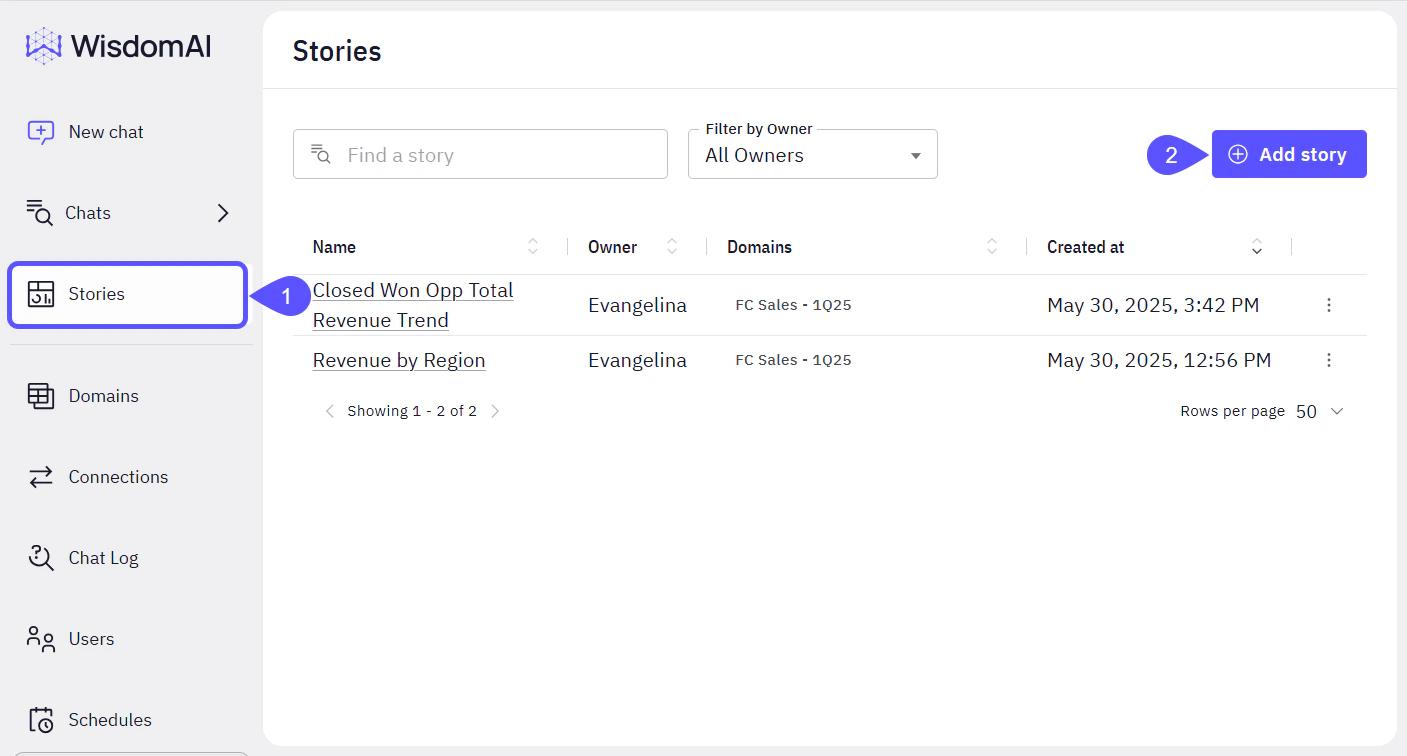Open the All Owners filter dropdown

[812, 155]
